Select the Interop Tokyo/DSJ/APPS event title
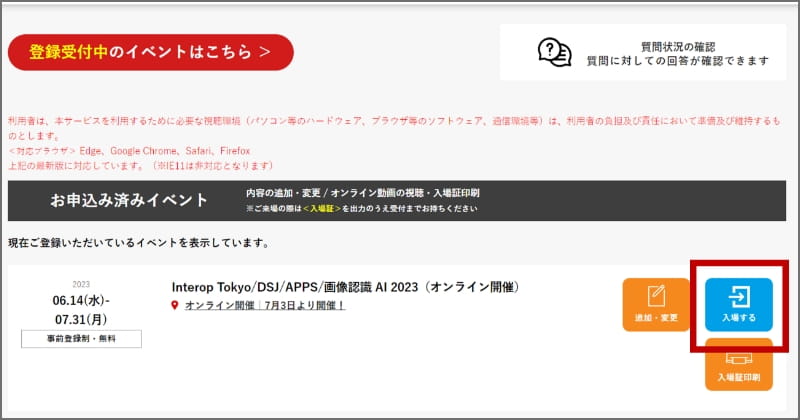 pos(345,287)
